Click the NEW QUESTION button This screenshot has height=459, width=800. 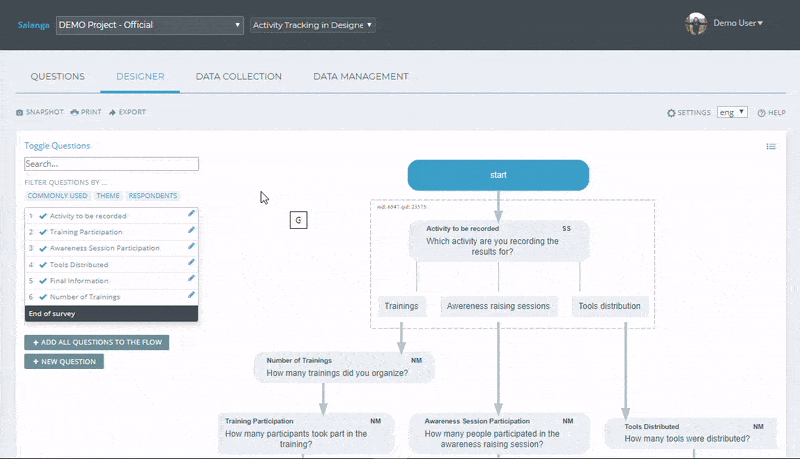click(x=64, y=362)
